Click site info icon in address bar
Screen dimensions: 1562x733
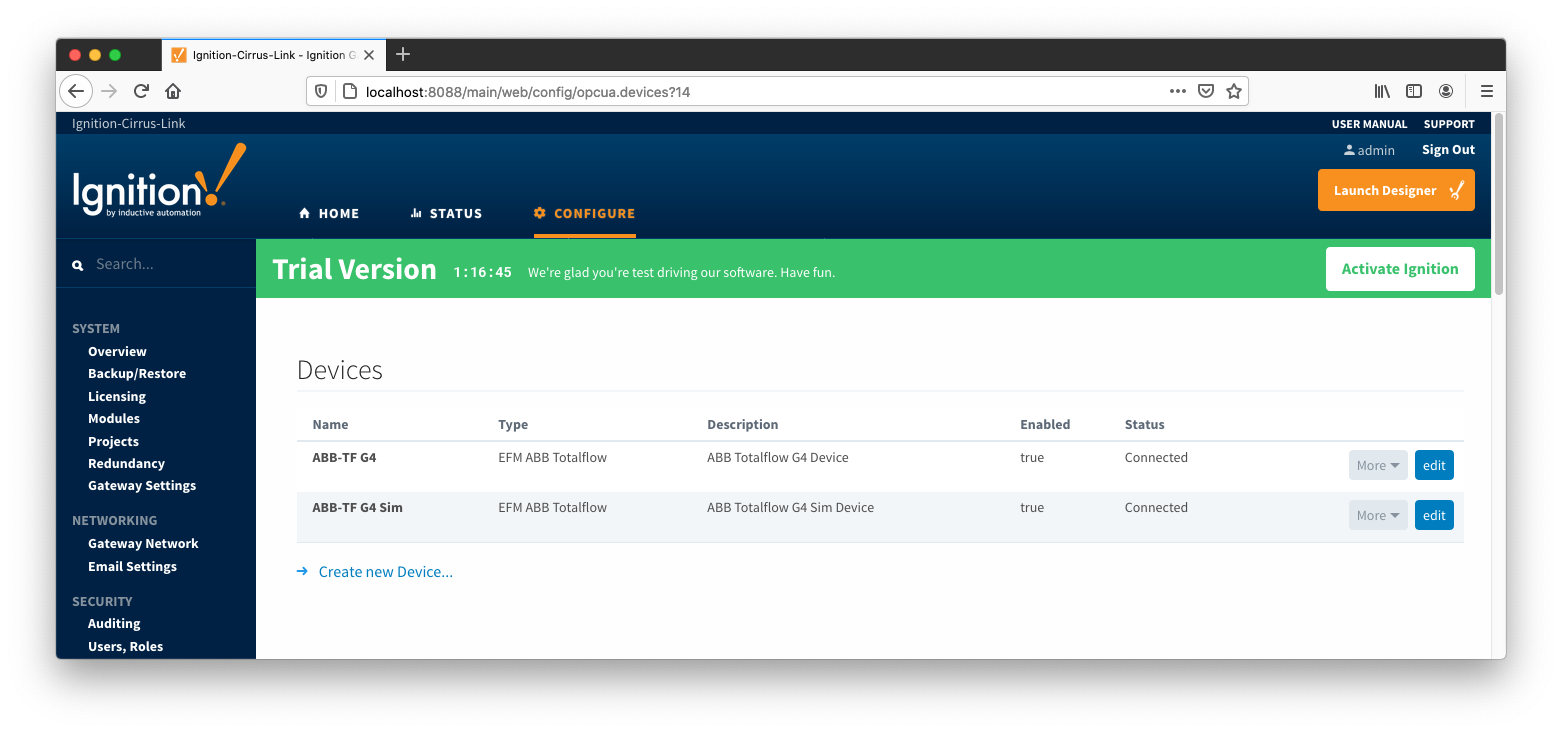350,91
